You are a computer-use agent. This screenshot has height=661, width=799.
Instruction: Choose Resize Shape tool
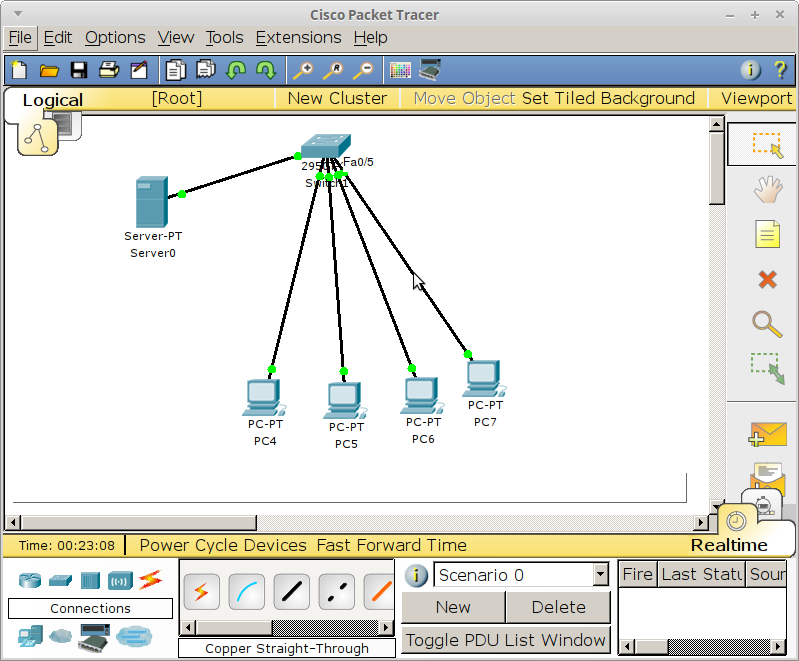tap(767, 368)
